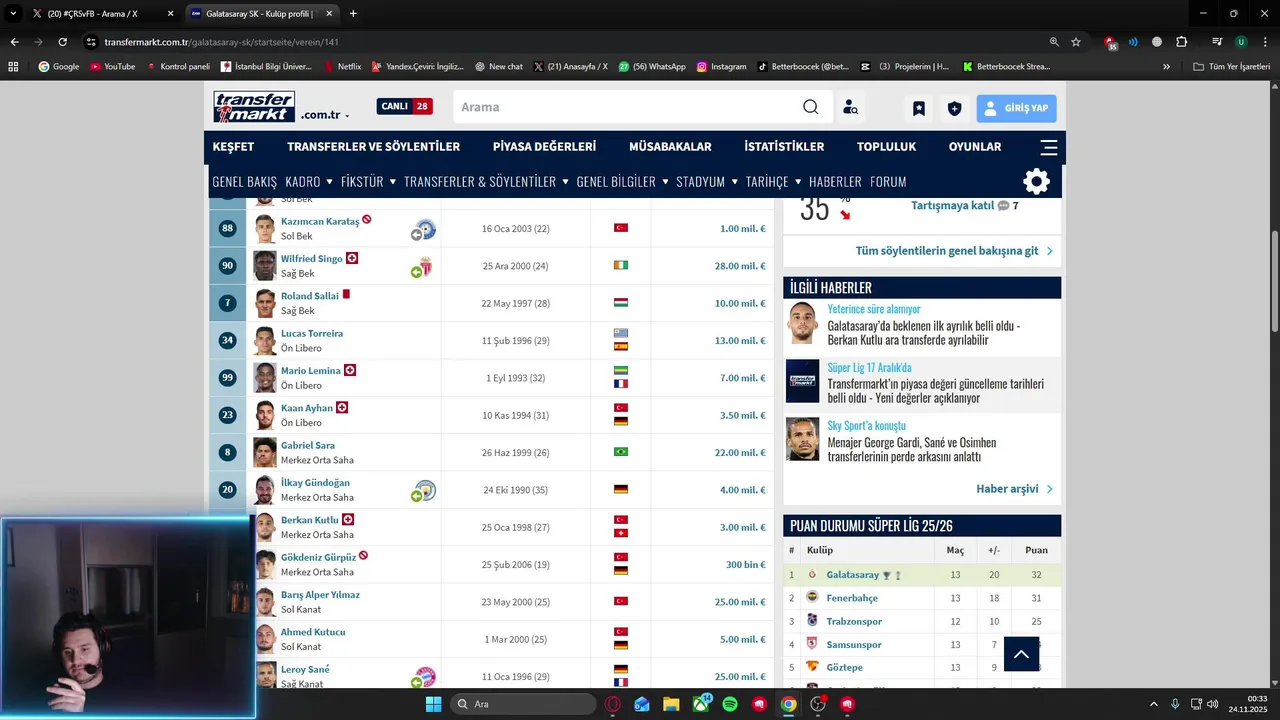Image resolution: width=1280 pixels, height=720 pixels.
Task: Click the Brazil flag in Gabriel Sara's row
Action: (x=621, y=452)
